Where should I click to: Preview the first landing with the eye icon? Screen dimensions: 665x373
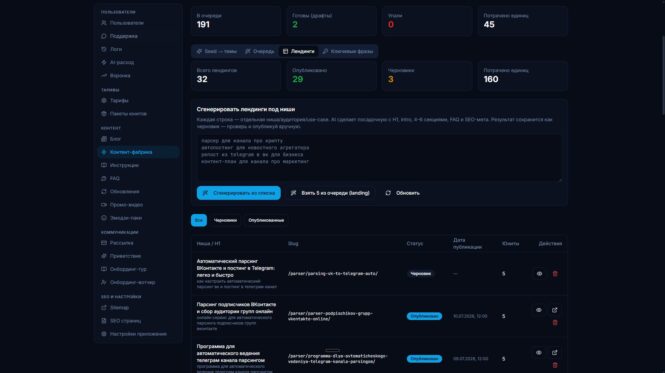pyautogui.click(x=539, y=274)
